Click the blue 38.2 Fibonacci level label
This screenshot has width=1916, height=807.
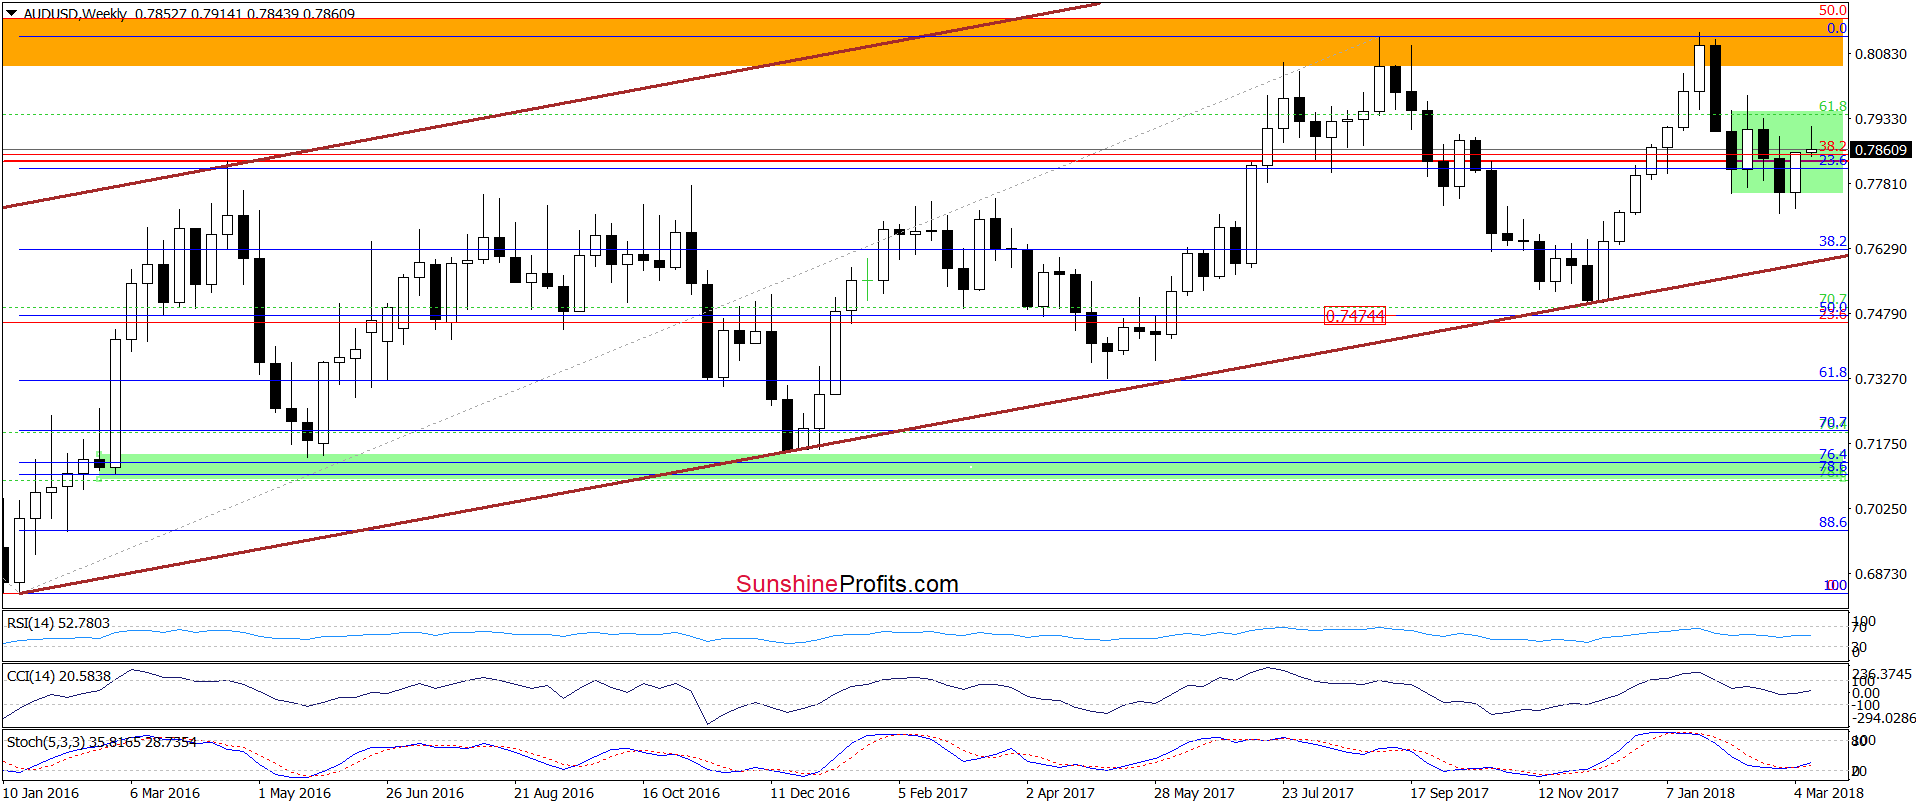1832,241
